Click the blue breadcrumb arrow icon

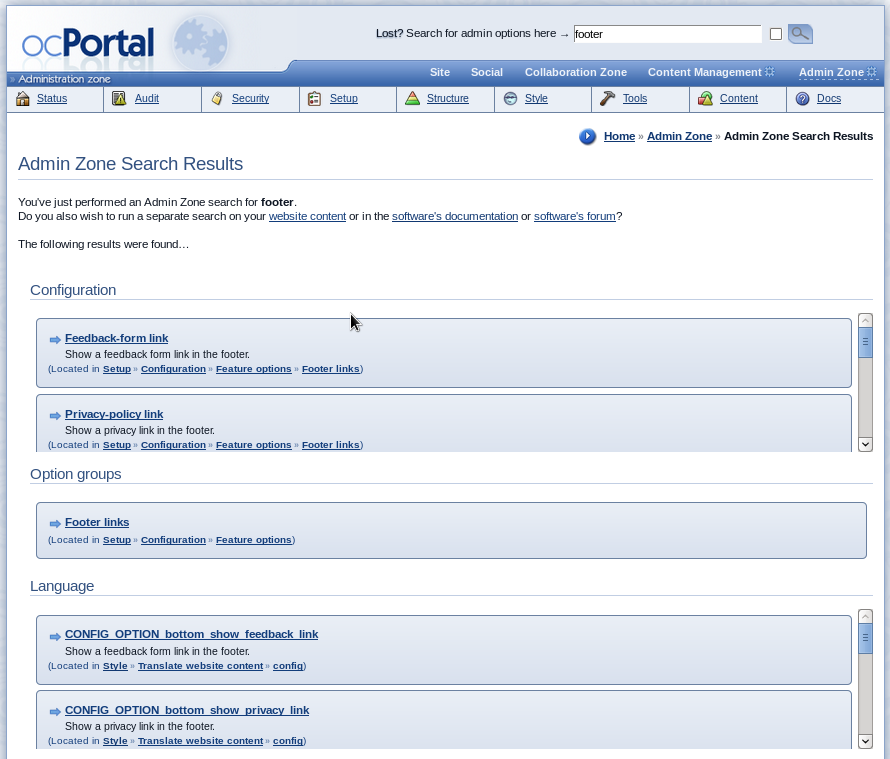click(x=588, y=137)
